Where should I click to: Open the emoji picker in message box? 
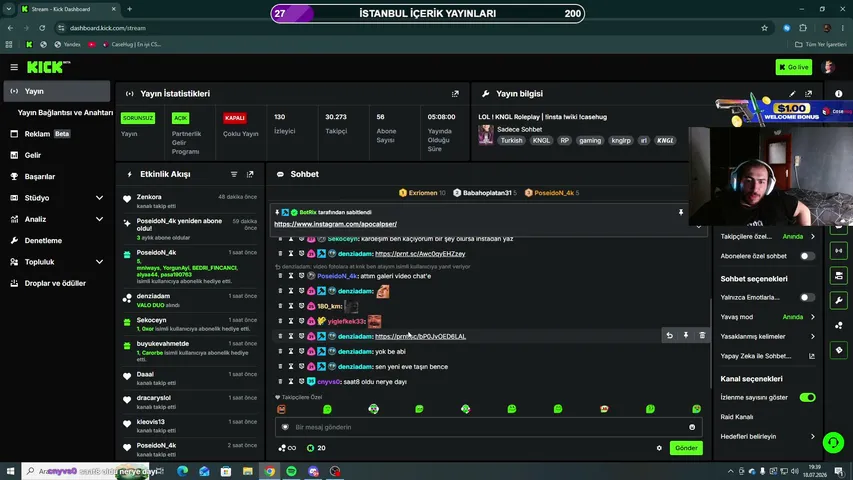pyautogui.click(x=692, y=427)
